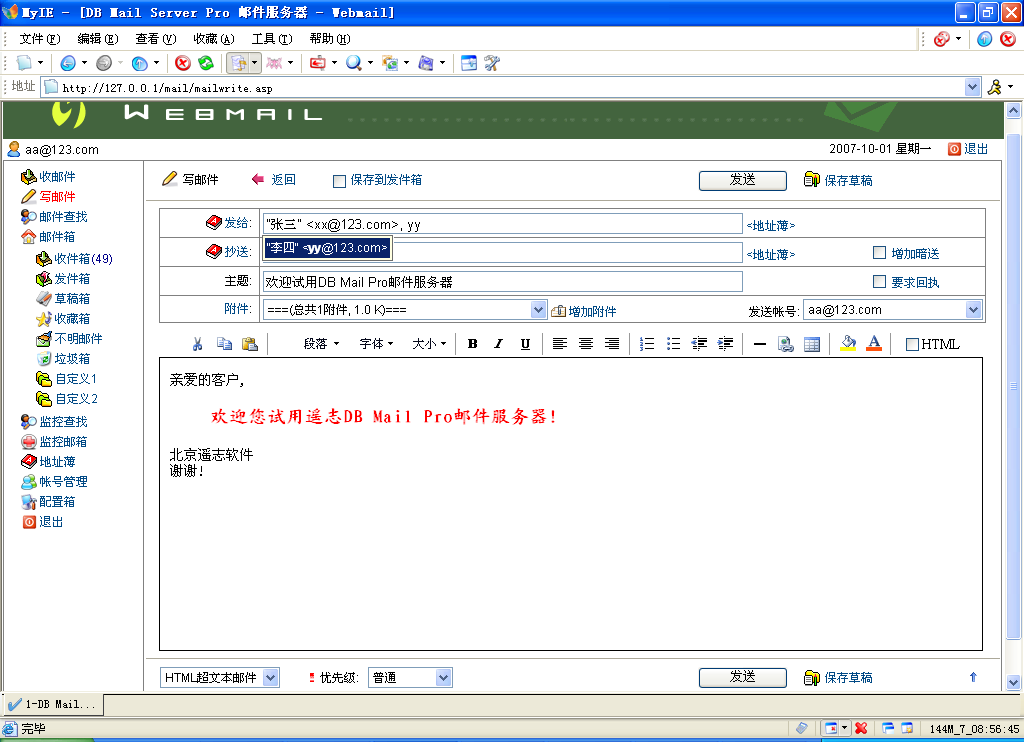Viewport: 1024px width, 742px height.
Task: Toggle Bold formatting
Action: (472, 344)
